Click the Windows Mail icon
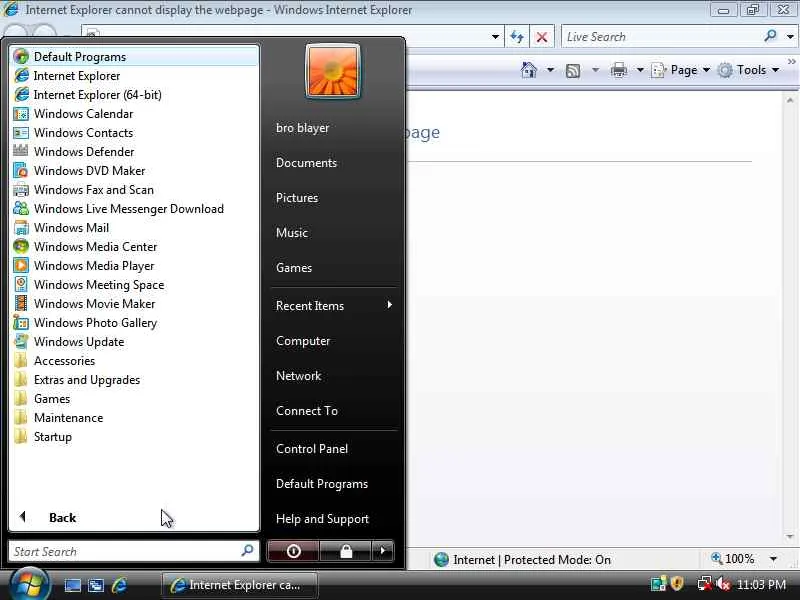 point(21,228)
